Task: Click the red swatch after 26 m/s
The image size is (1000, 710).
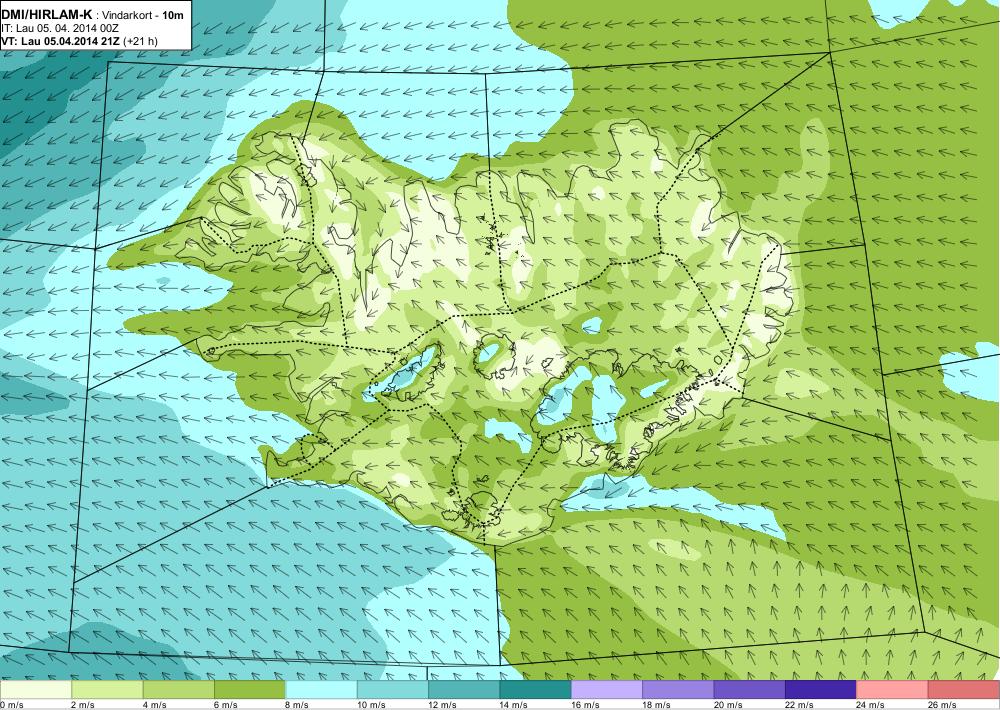Action: 964,690
